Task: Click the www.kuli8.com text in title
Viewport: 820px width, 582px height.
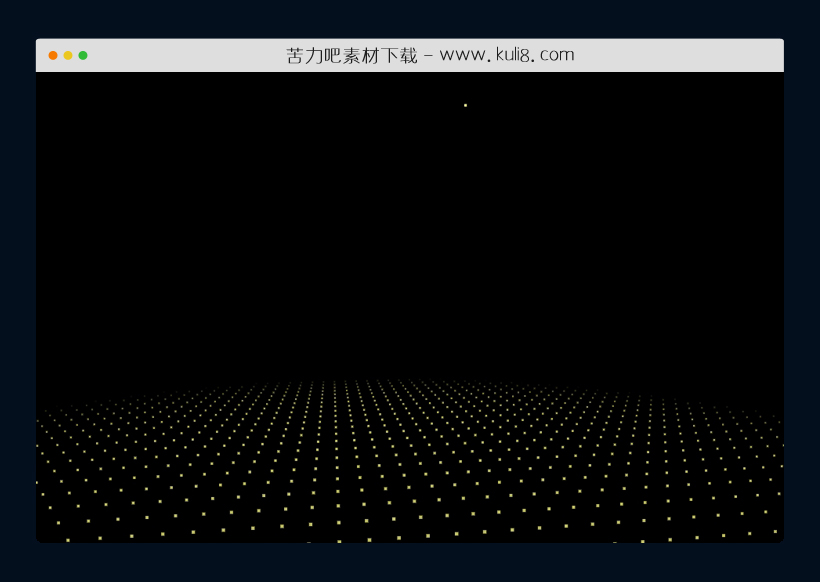Action: [x=507, y=55]
